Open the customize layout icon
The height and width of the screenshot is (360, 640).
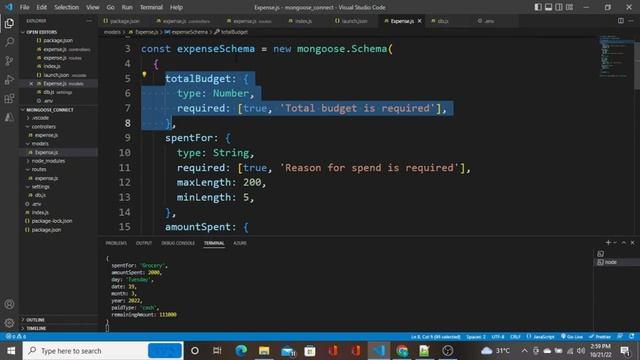click(x=569, y=7)
